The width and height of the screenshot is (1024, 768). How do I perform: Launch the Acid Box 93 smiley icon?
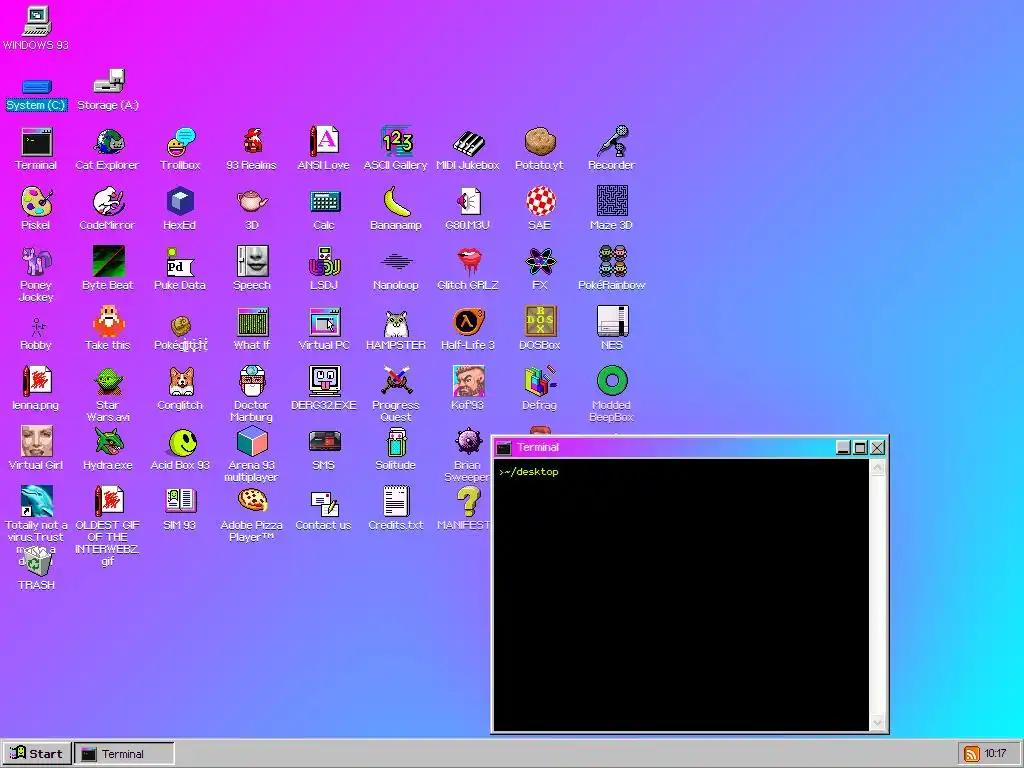coord(180,442)
